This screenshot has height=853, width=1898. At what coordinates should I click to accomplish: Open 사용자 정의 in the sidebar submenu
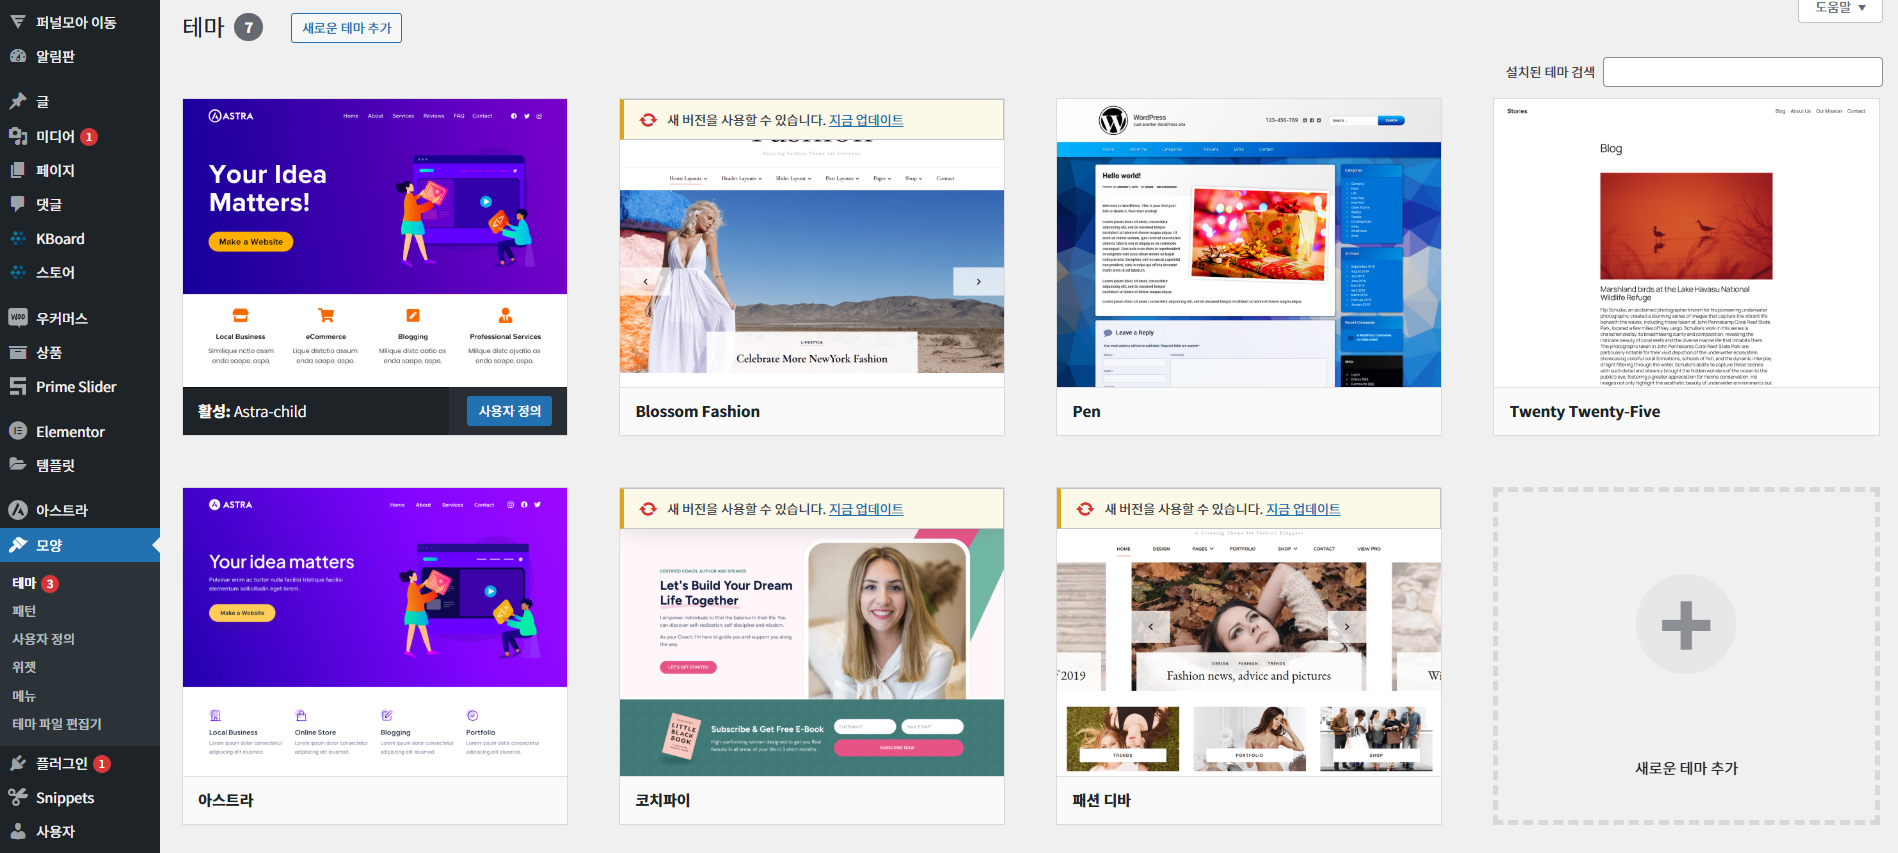43,639
